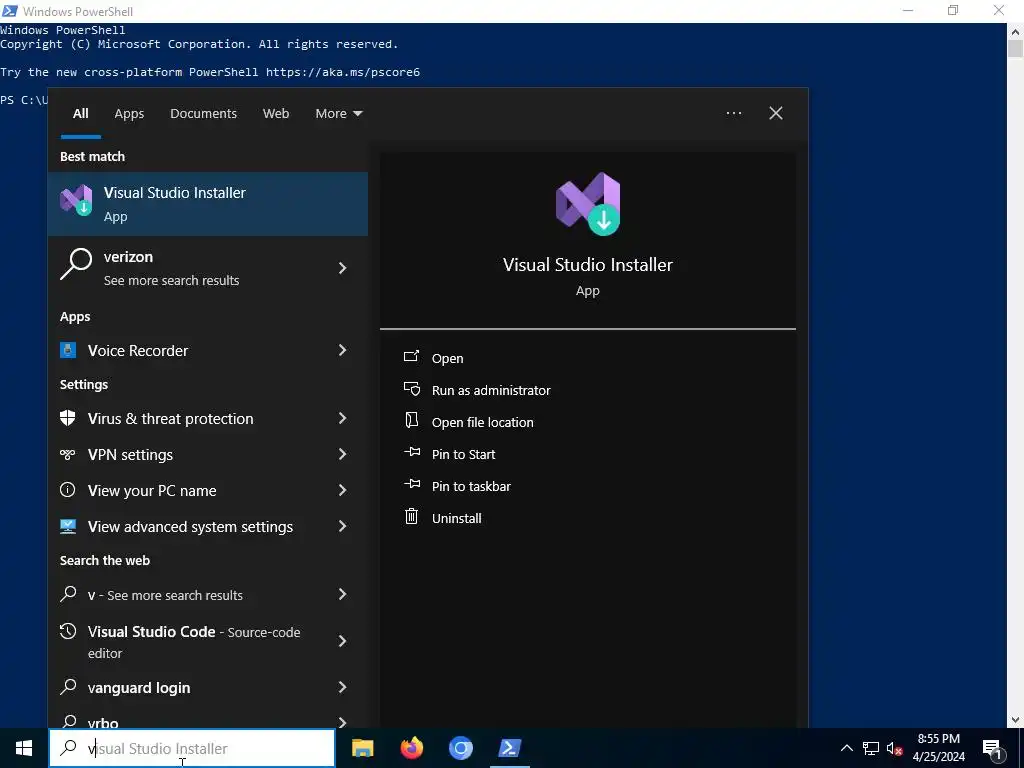Launch Chrome from the taskbar
The image size is (1024, 768).
click(460, 748)
